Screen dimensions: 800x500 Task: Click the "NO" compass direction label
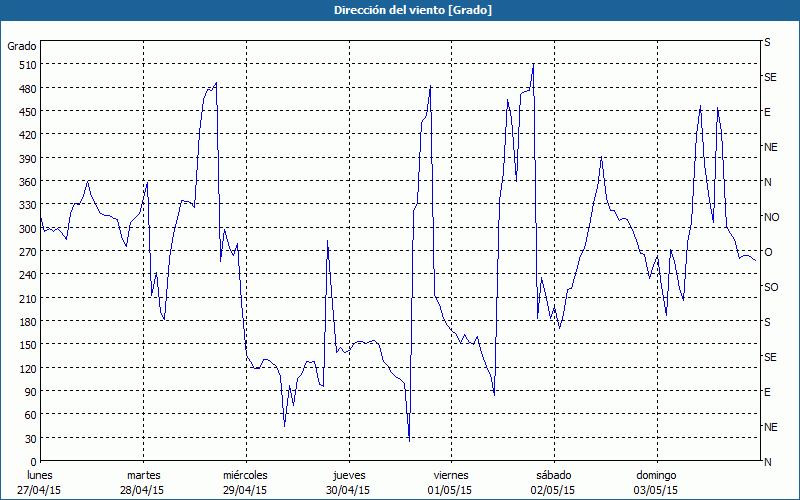tap(771, 217)
